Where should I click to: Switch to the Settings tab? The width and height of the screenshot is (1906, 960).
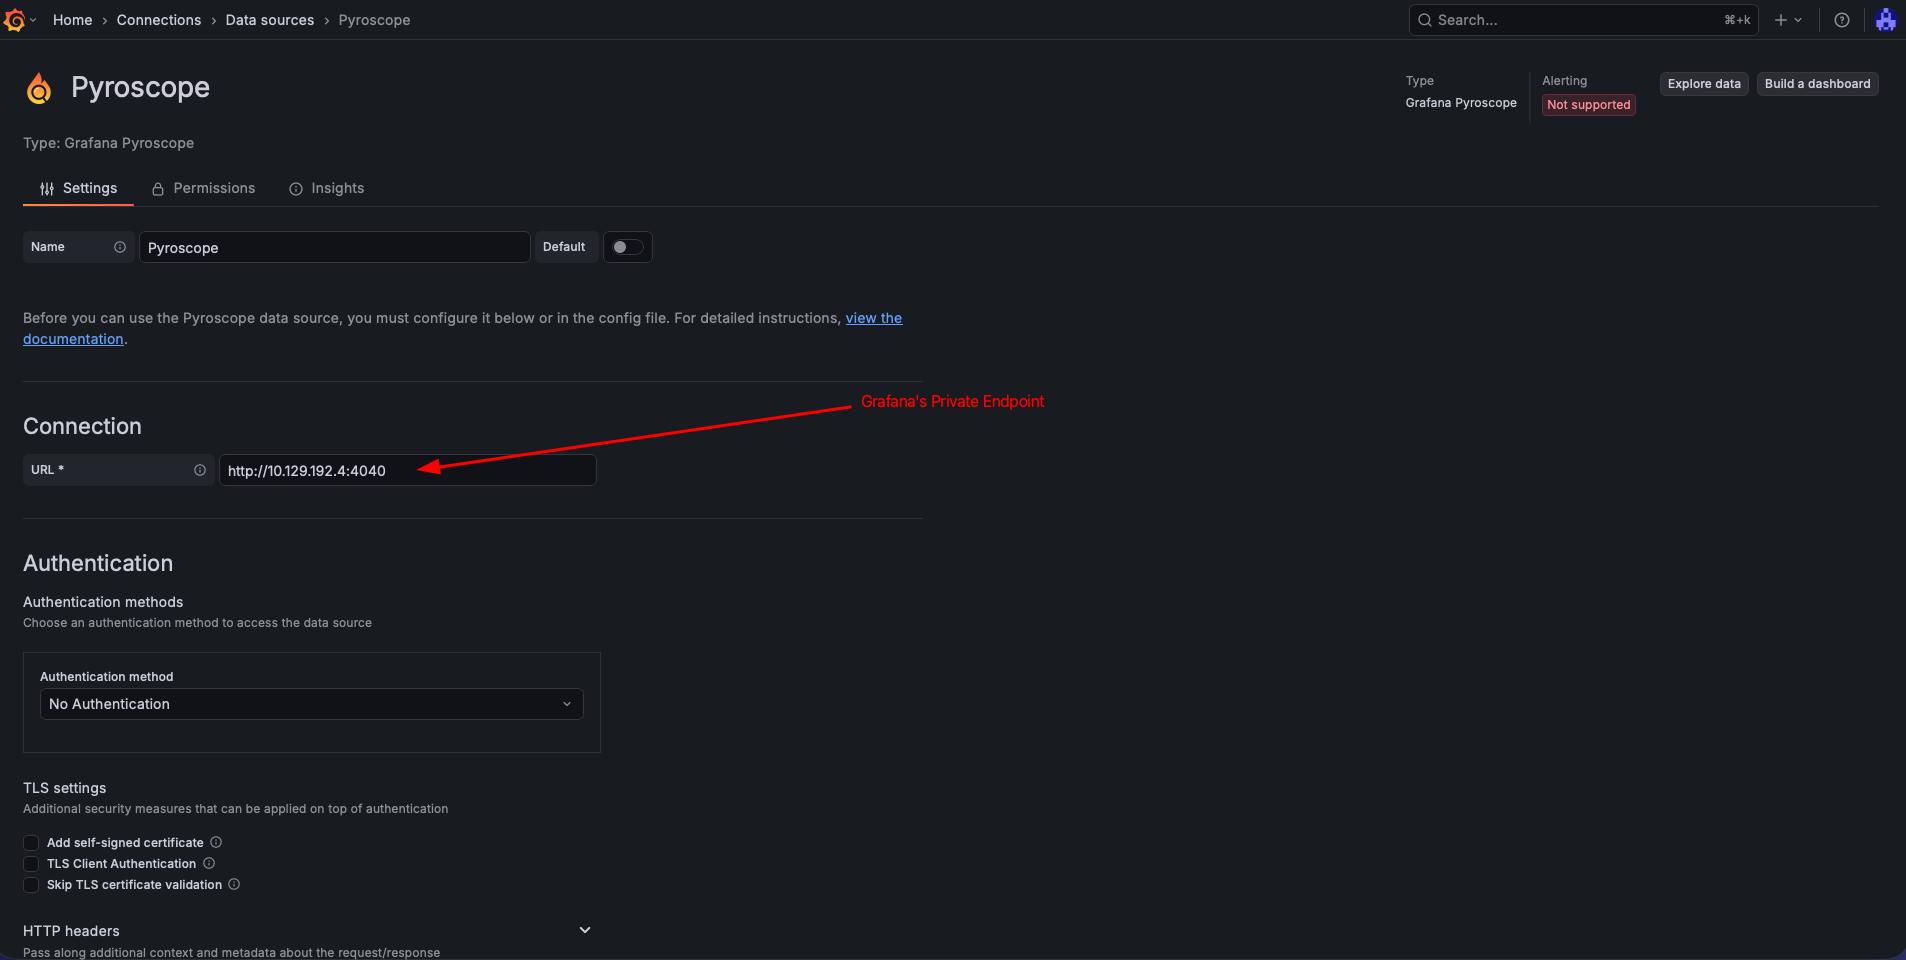(x=78, y=188)
